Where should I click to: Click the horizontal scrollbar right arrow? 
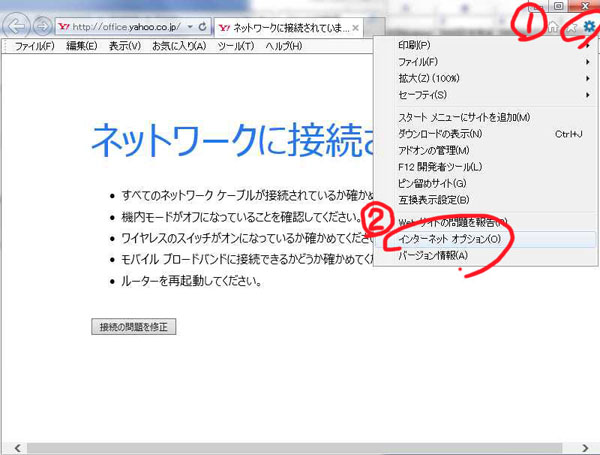click(585, 448)
